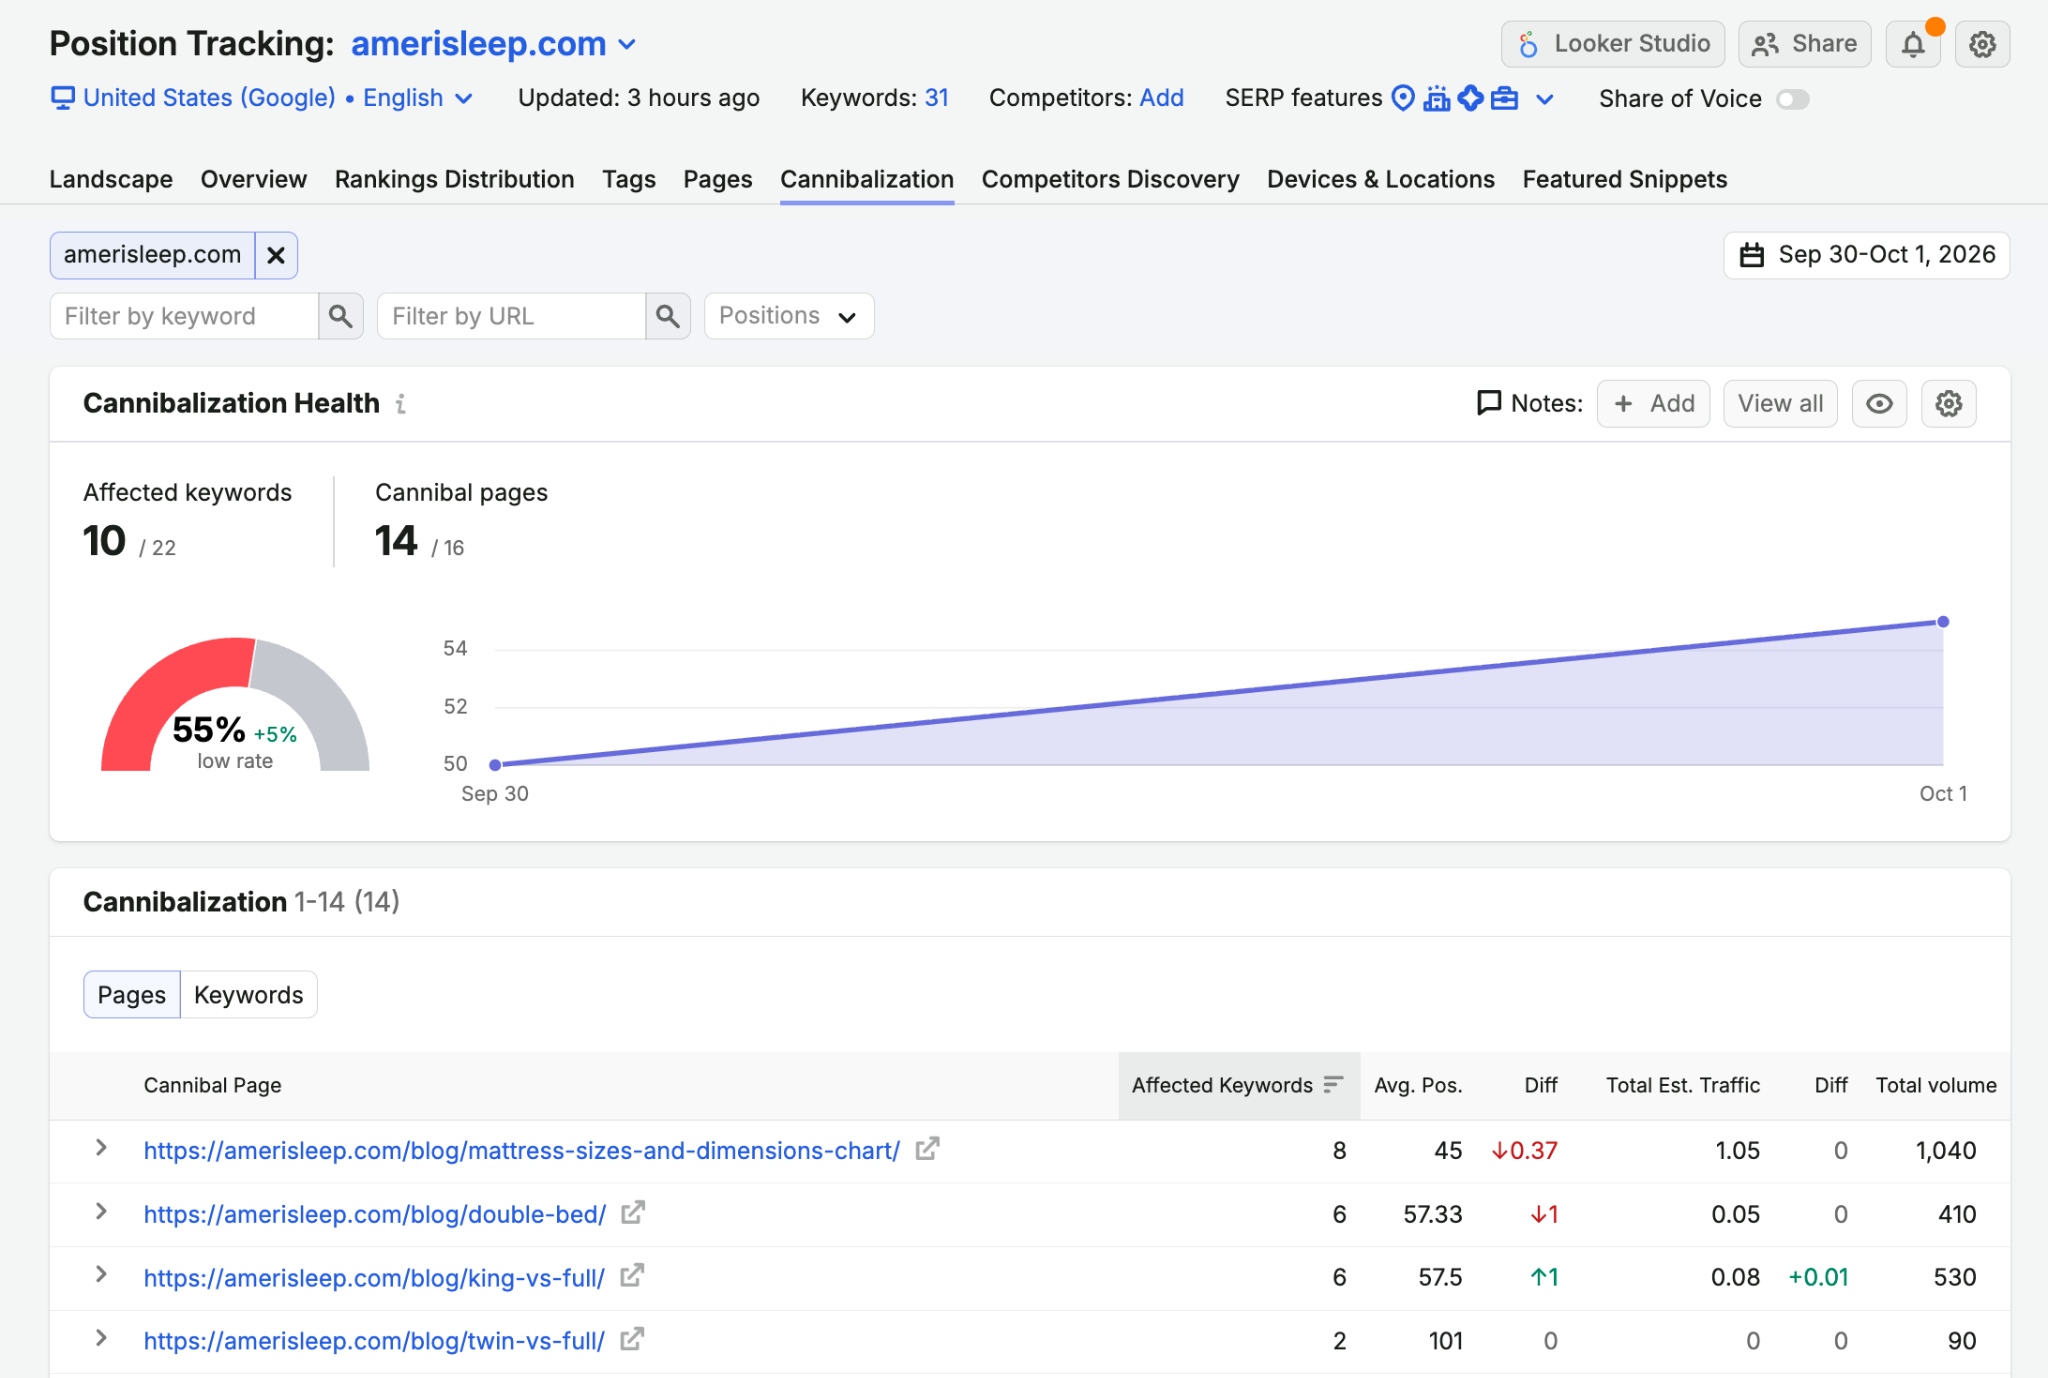Screen dimensions: 2048x1378
Task: Click the Filter by keyword field
Action: 184,316
